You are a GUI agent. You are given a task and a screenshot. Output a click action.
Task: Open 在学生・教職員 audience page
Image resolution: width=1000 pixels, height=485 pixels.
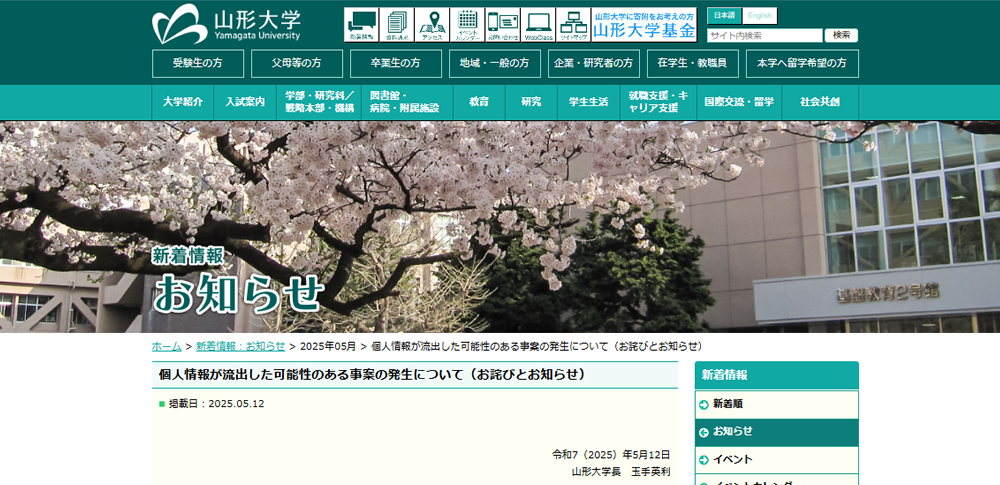click(x=693, y=64)
